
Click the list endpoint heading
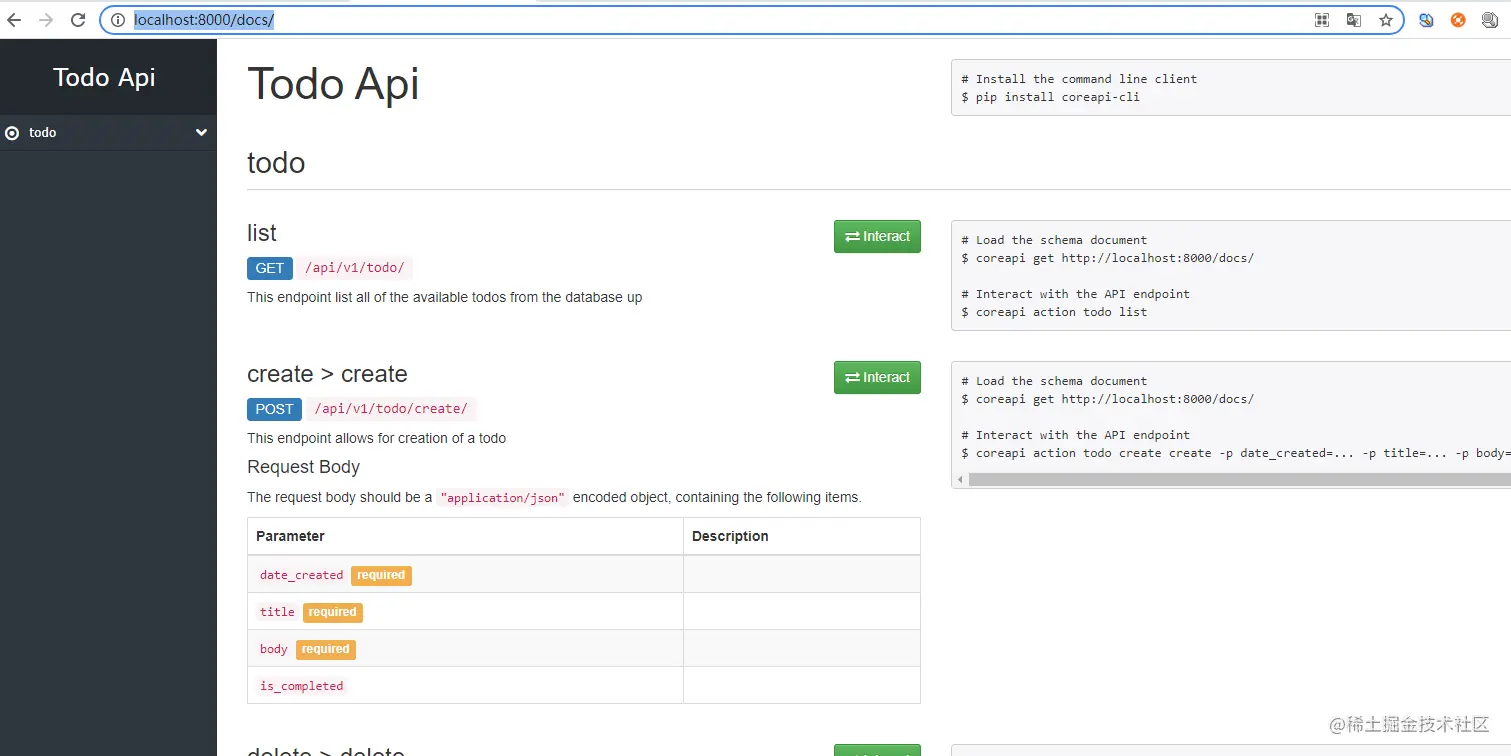click(262, 233)
